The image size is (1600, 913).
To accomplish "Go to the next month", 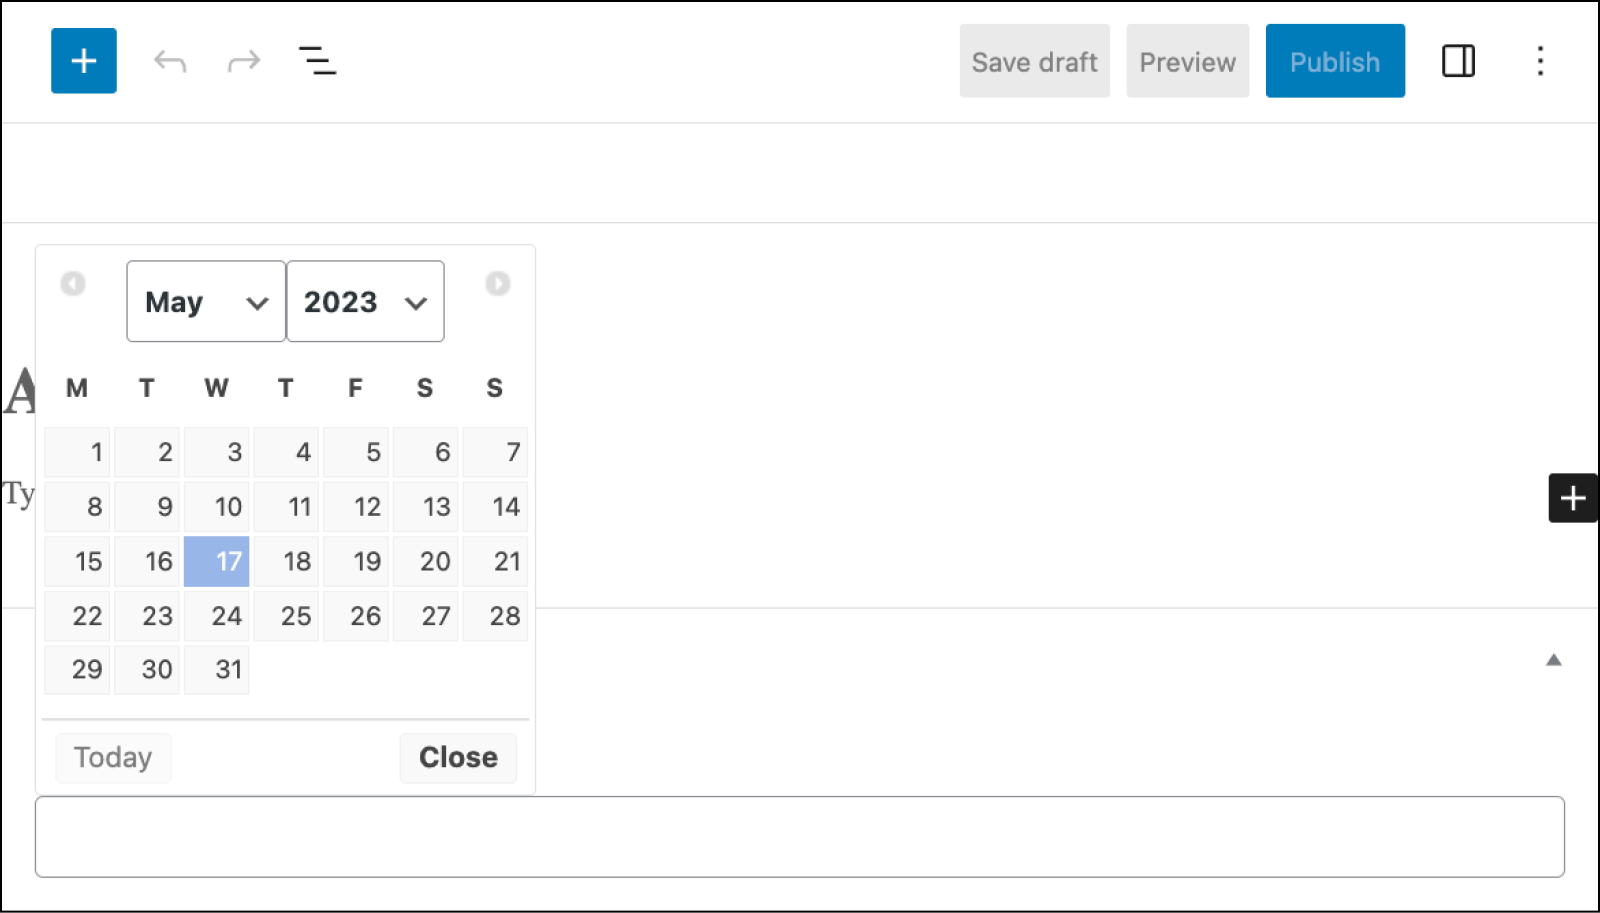I will [497, 283].
